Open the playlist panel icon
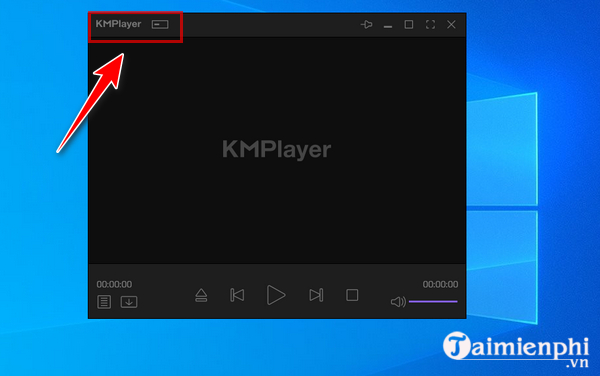This screenshot has height=376, width=600. 104,302
